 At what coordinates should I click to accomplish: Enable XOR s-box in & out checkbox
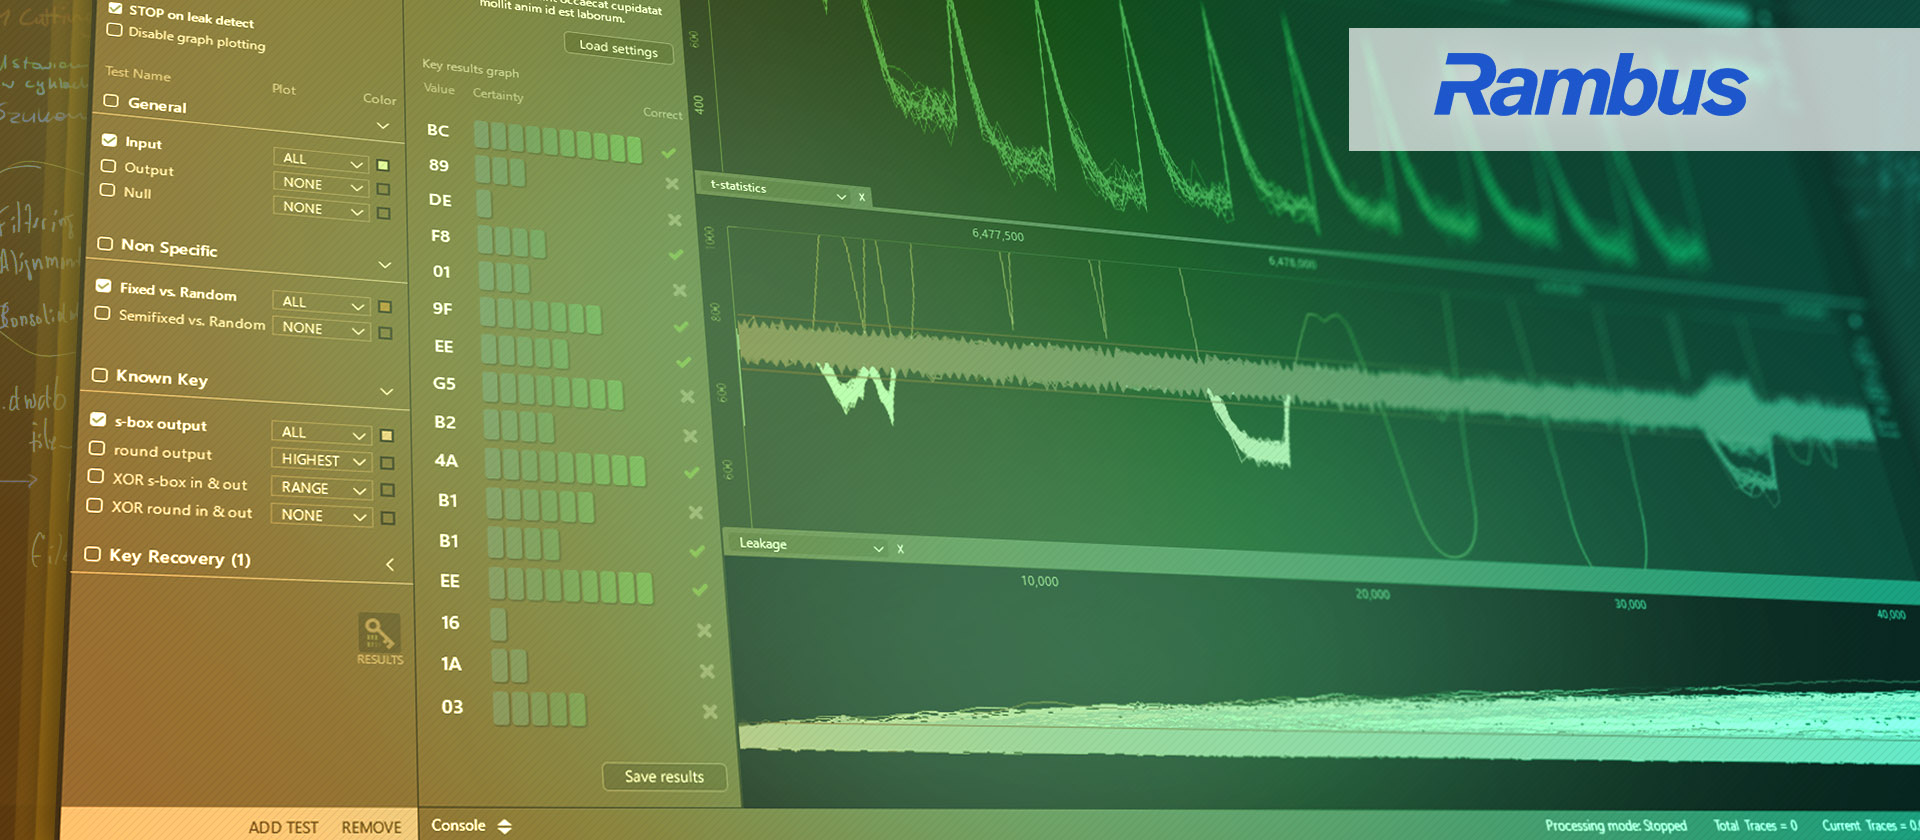pos(96,476)
